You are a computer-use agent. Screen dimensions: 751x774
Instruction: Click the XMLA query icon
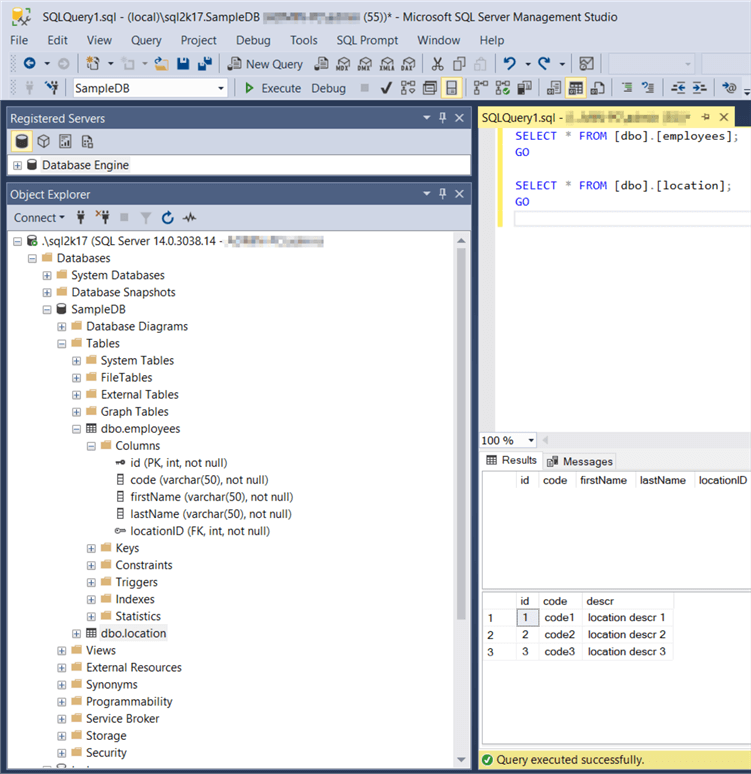pyautogui.click(x=387, y=64)
